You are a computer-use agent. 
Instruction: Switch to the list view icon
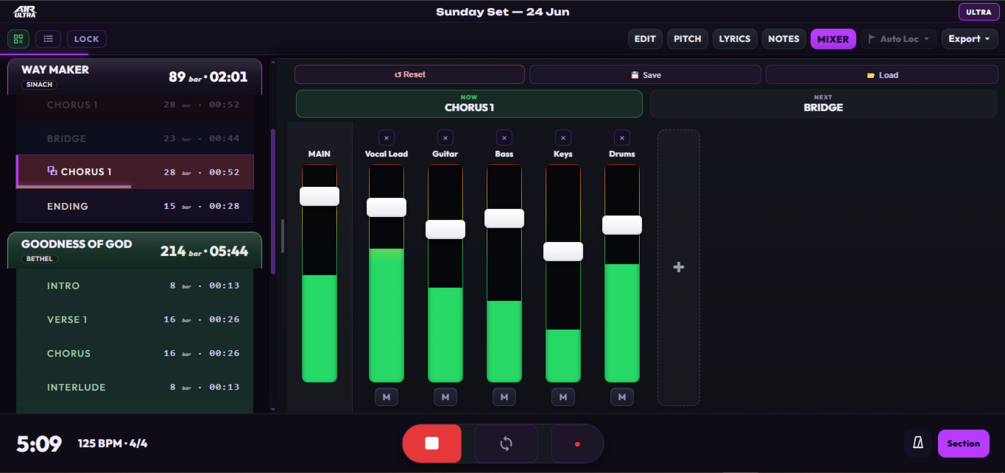pos(48,39)
